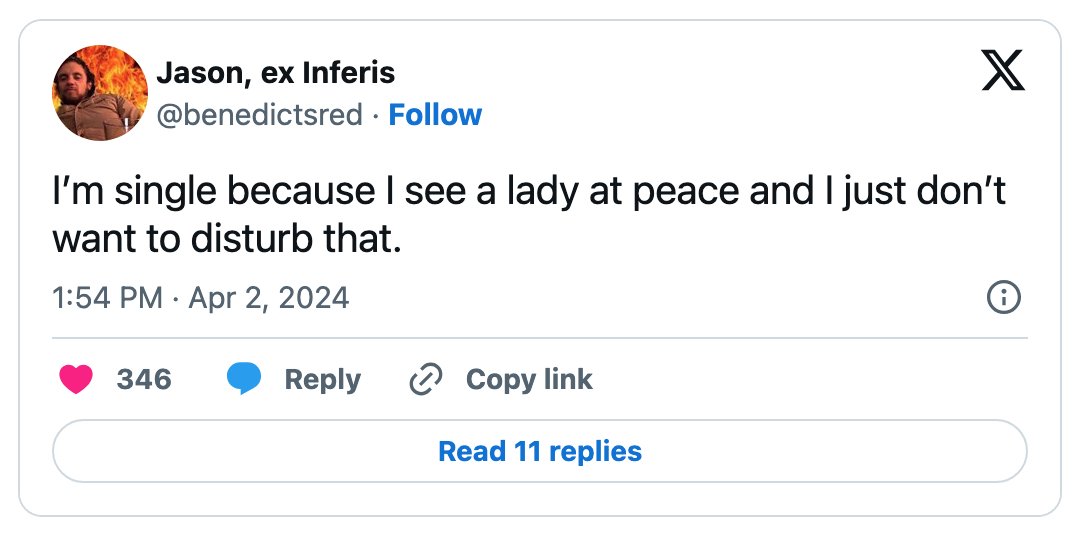Click the X logo icon
The image size is (1087, 539).
click(x=1003, y=71)
